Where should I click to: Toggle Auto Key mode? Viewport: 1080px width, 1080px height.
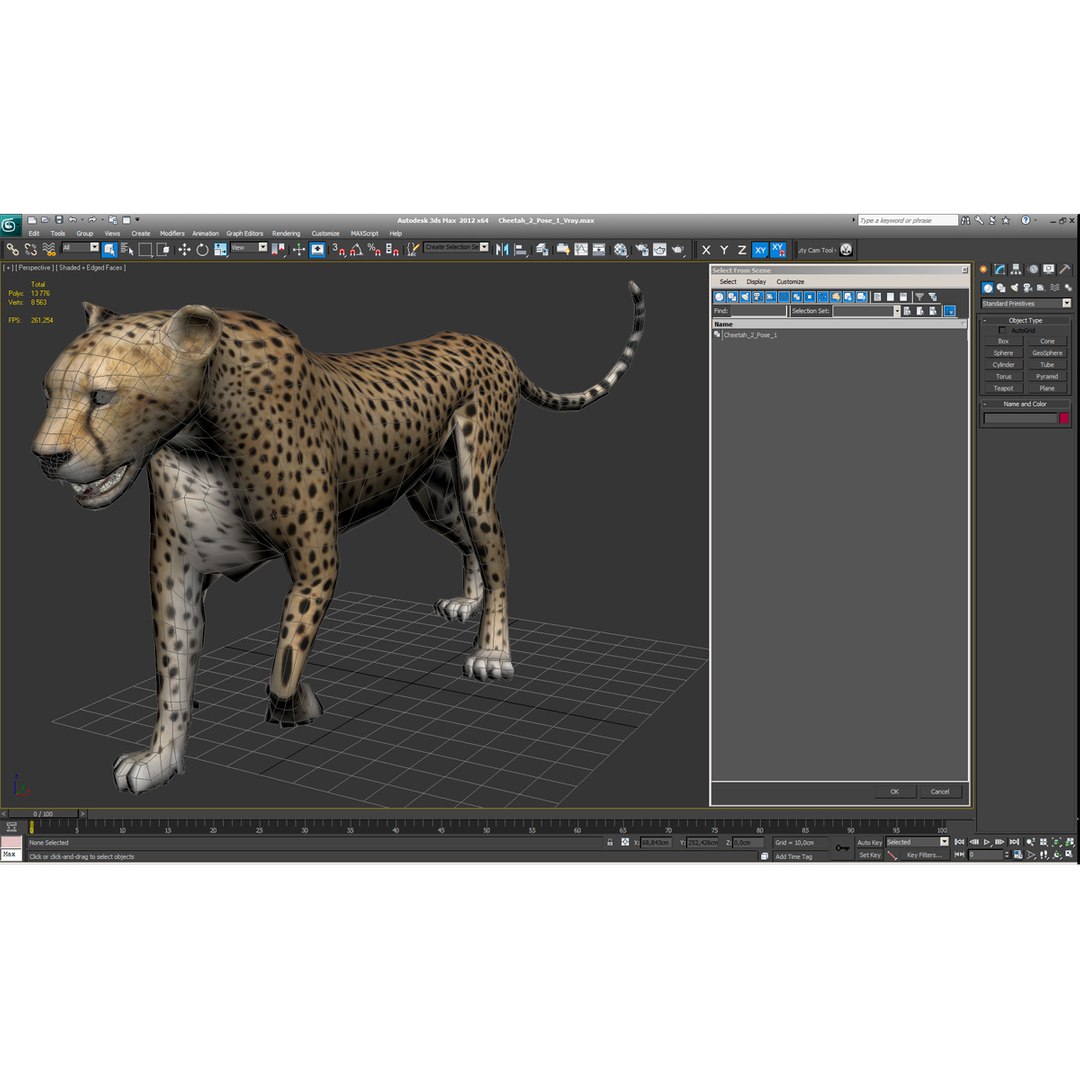click(x=869, y=842)
